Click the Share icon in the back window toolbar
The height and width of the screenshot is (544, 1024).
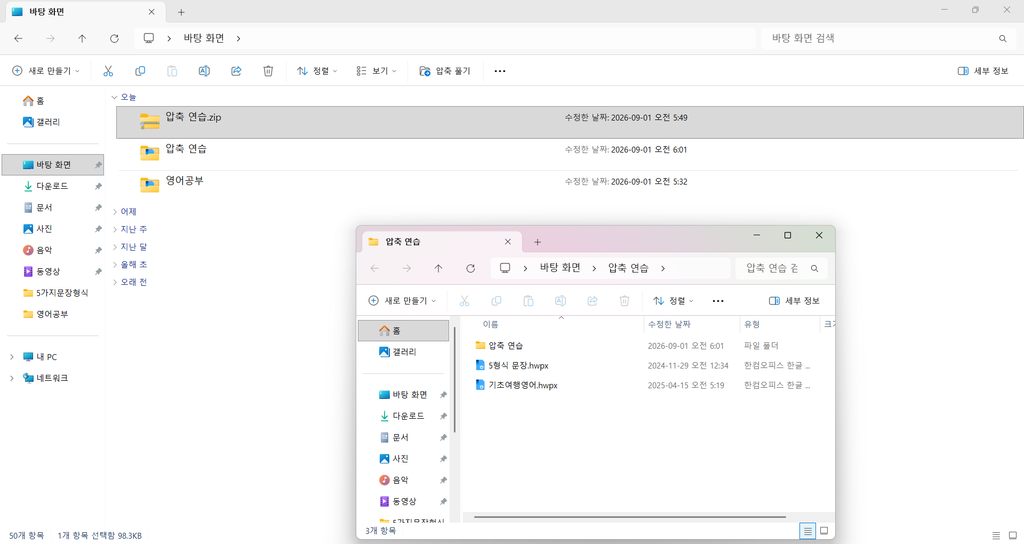(x=236, y=71)
